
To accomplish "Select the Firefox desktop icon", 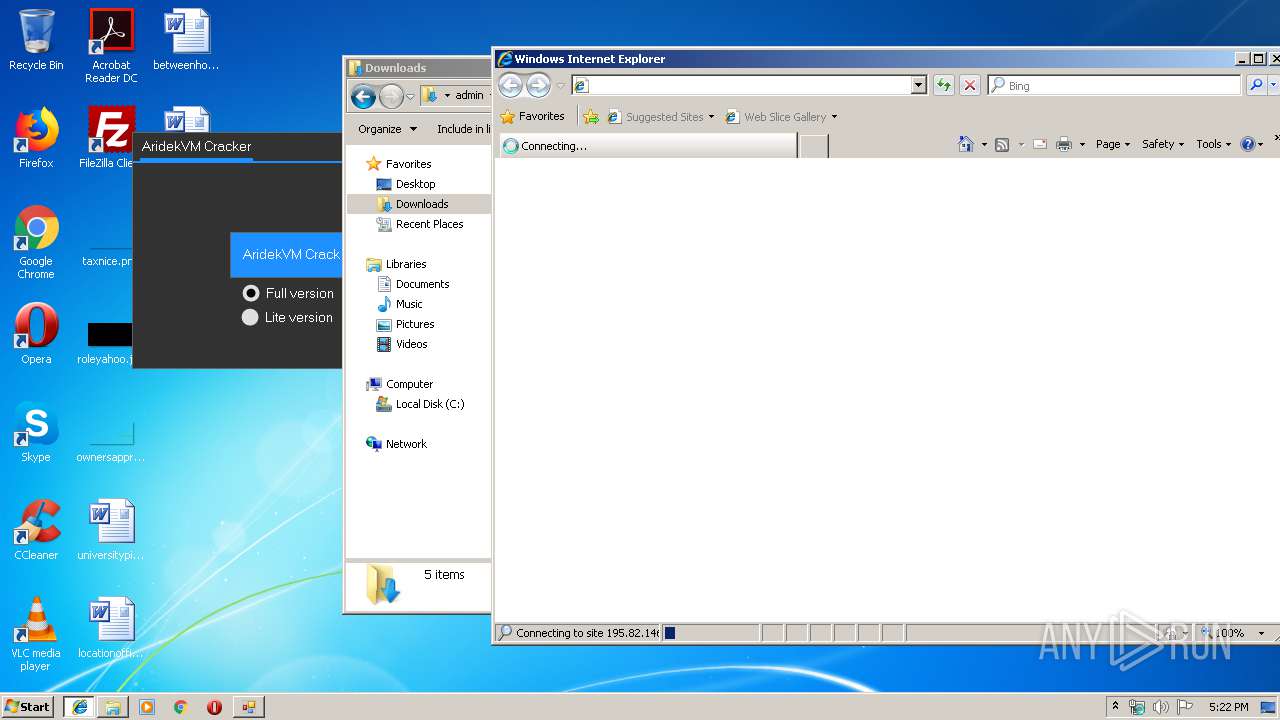I will [x=36, y=138].
